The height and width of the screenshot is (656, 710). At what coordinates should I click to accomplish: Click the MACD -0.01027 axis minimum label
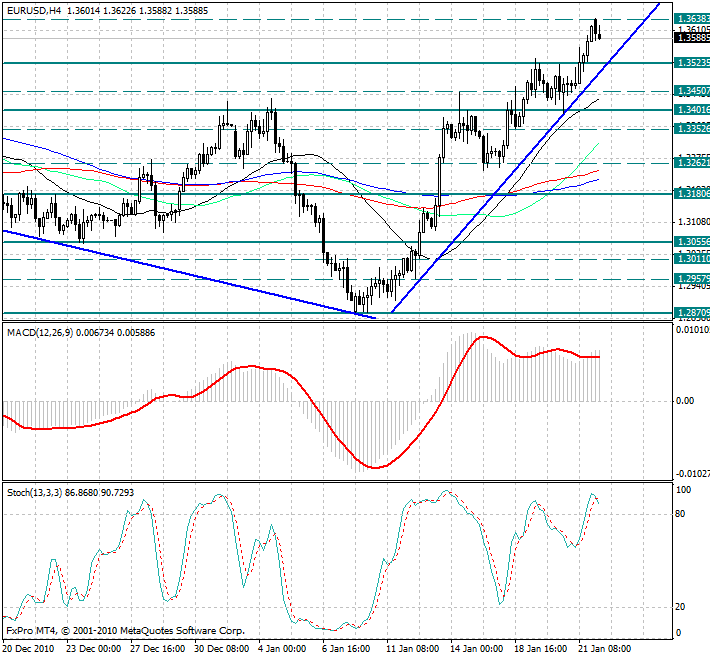[693, 474]
